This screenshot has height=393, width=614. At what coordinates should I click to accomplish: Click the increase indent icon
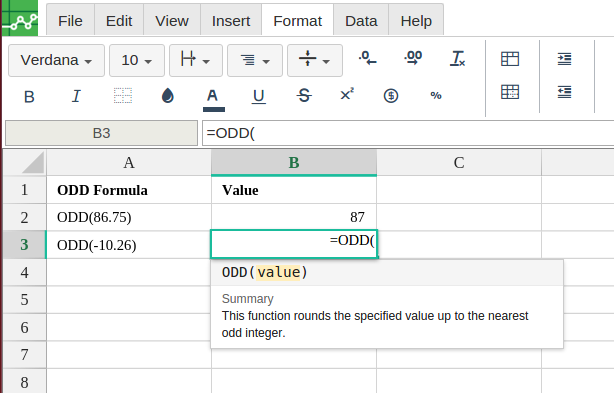click(564, 59)
